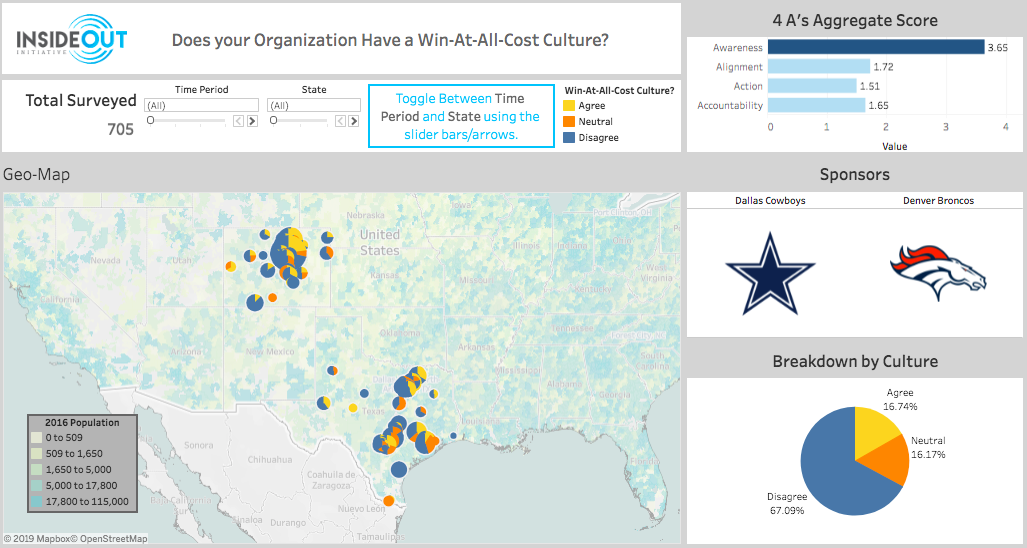The height and width of the screenshot is (548, 1027).
Task: Click the State slider handle
Action: click(273, 120)
